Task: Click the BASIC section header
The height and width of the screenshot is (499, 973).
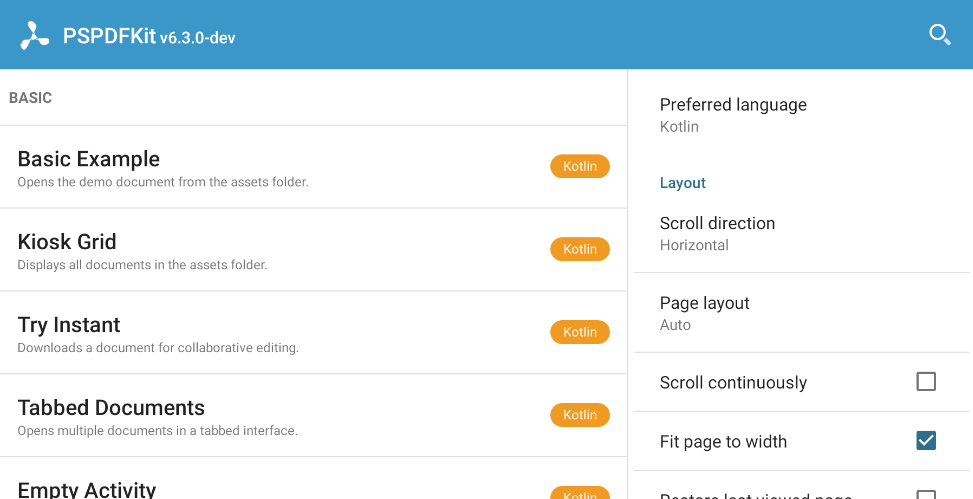Action: coord(31,98)
